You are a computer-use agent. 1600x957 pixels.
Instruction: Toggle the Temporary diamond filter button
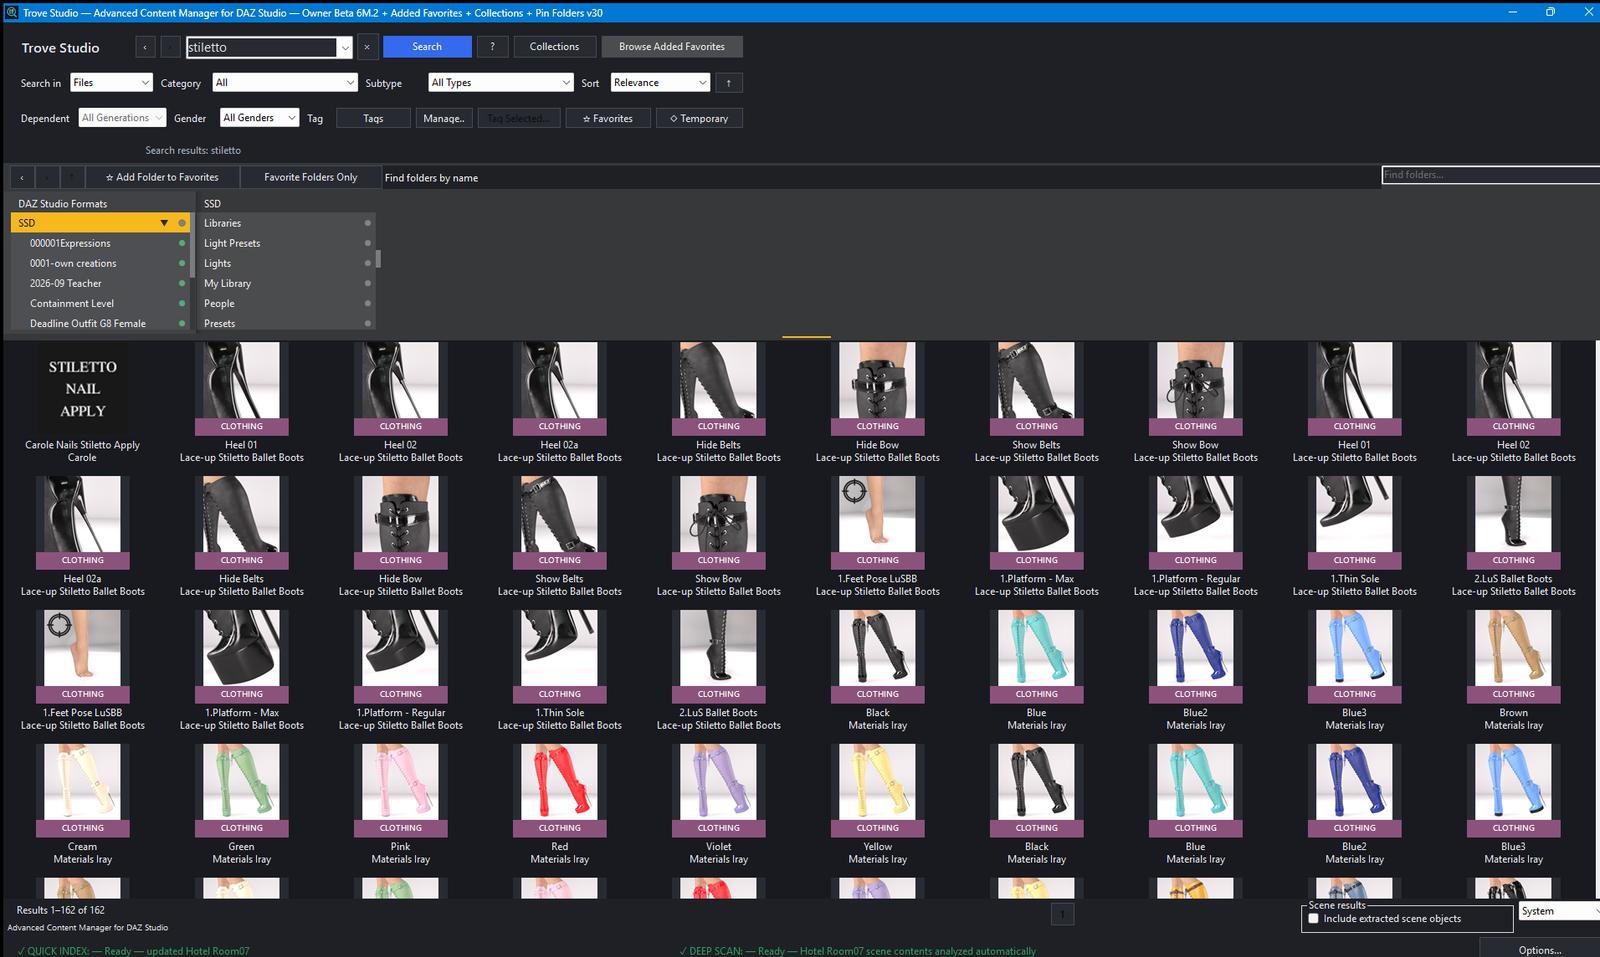click(x=699, y=118)
